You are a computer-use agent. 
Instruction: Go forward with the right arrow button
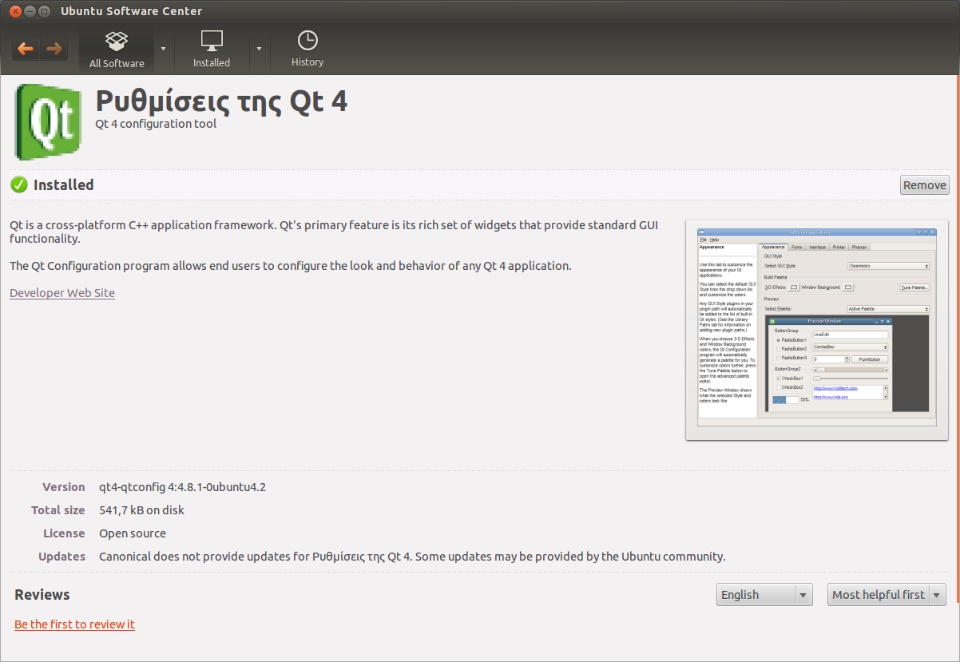54,49
